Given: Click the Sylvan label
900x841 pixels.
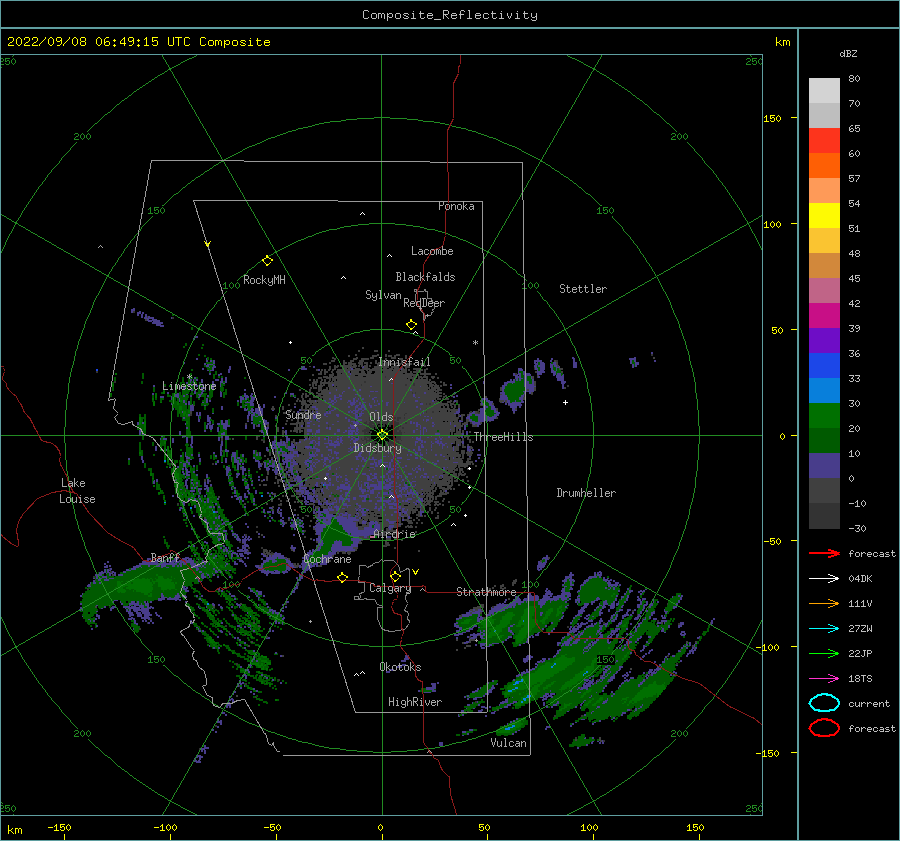Looking at the screenshot, I should (x=383, y=295).
